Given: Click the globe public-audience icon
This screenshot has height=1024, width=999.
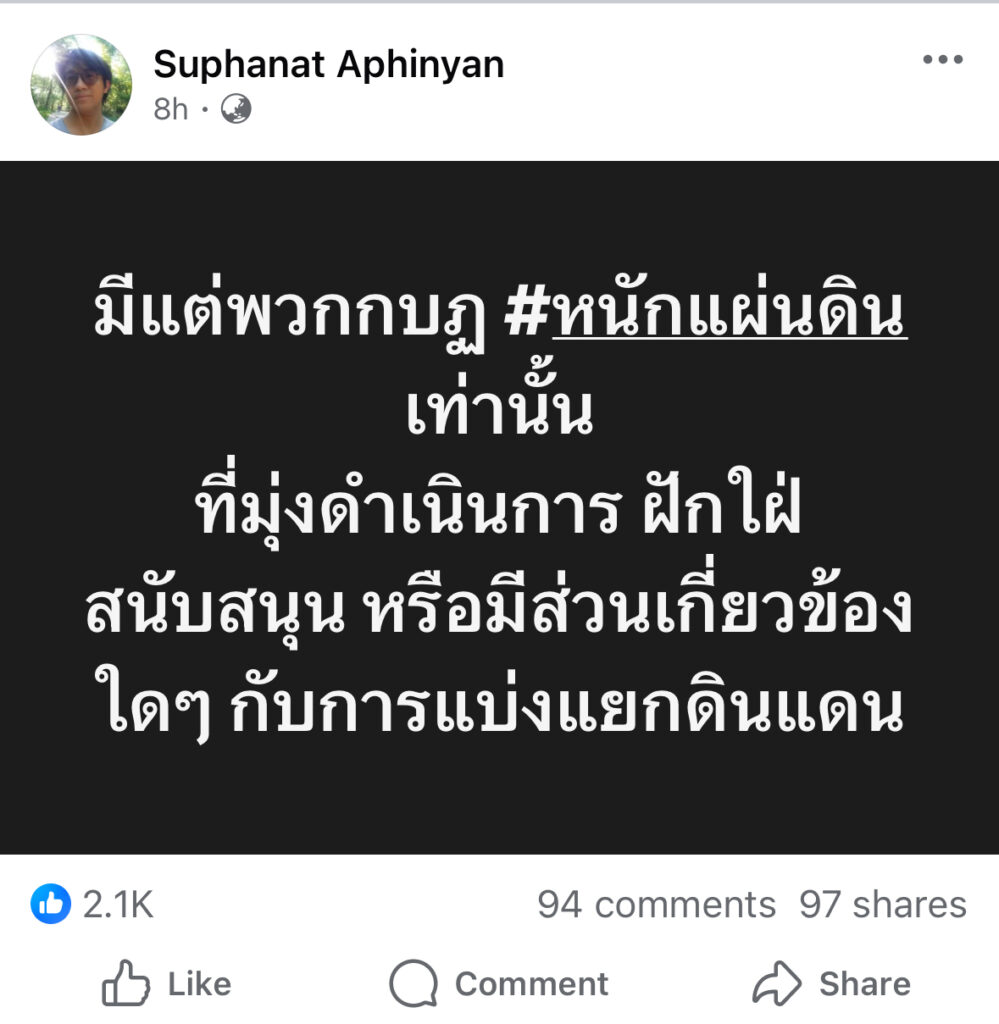Looking at the screenshot, I should (x=236, y=109).
